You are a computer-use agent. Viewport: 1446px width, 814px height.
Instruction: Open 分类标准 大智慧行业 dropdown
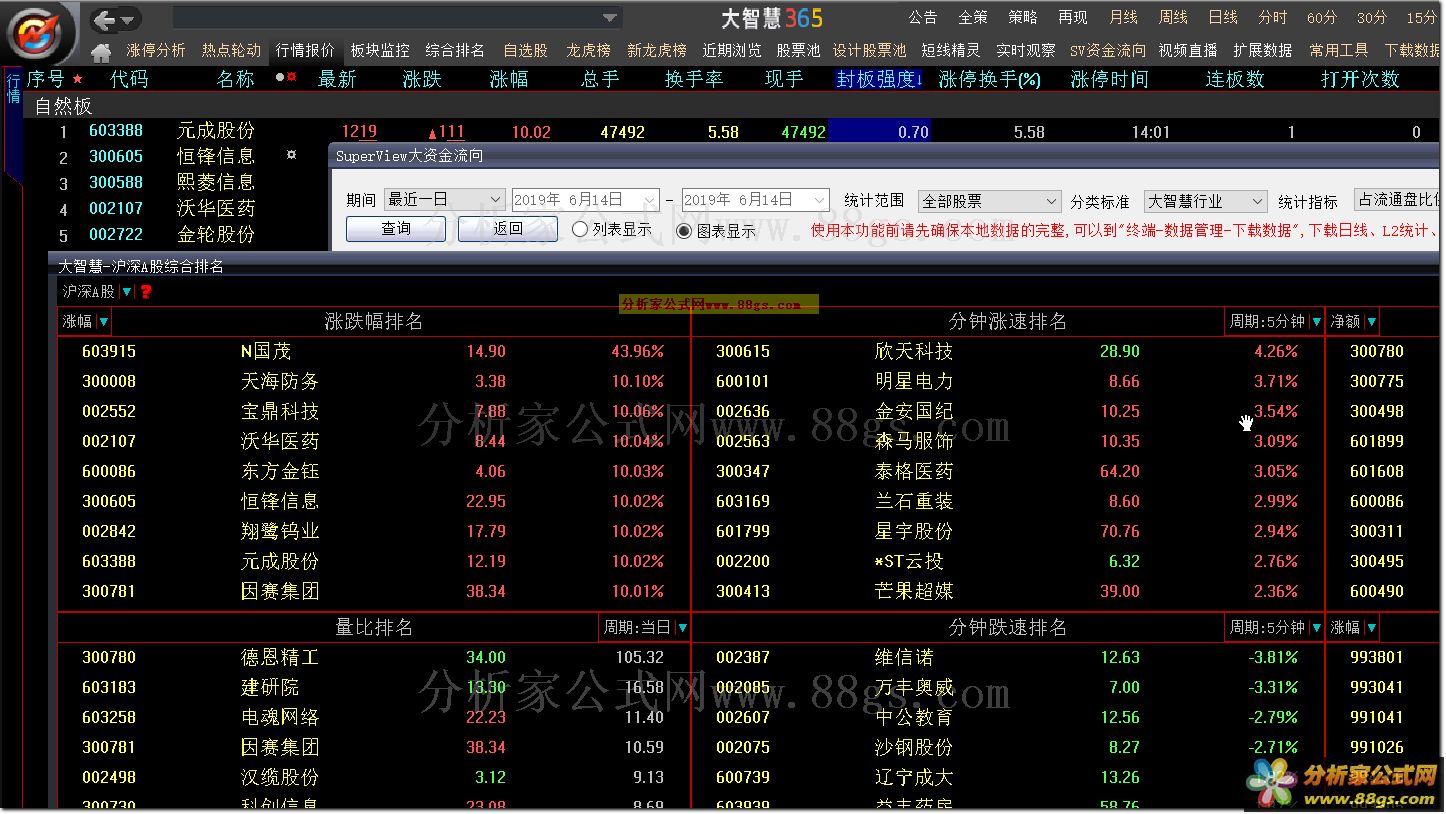1258,201
